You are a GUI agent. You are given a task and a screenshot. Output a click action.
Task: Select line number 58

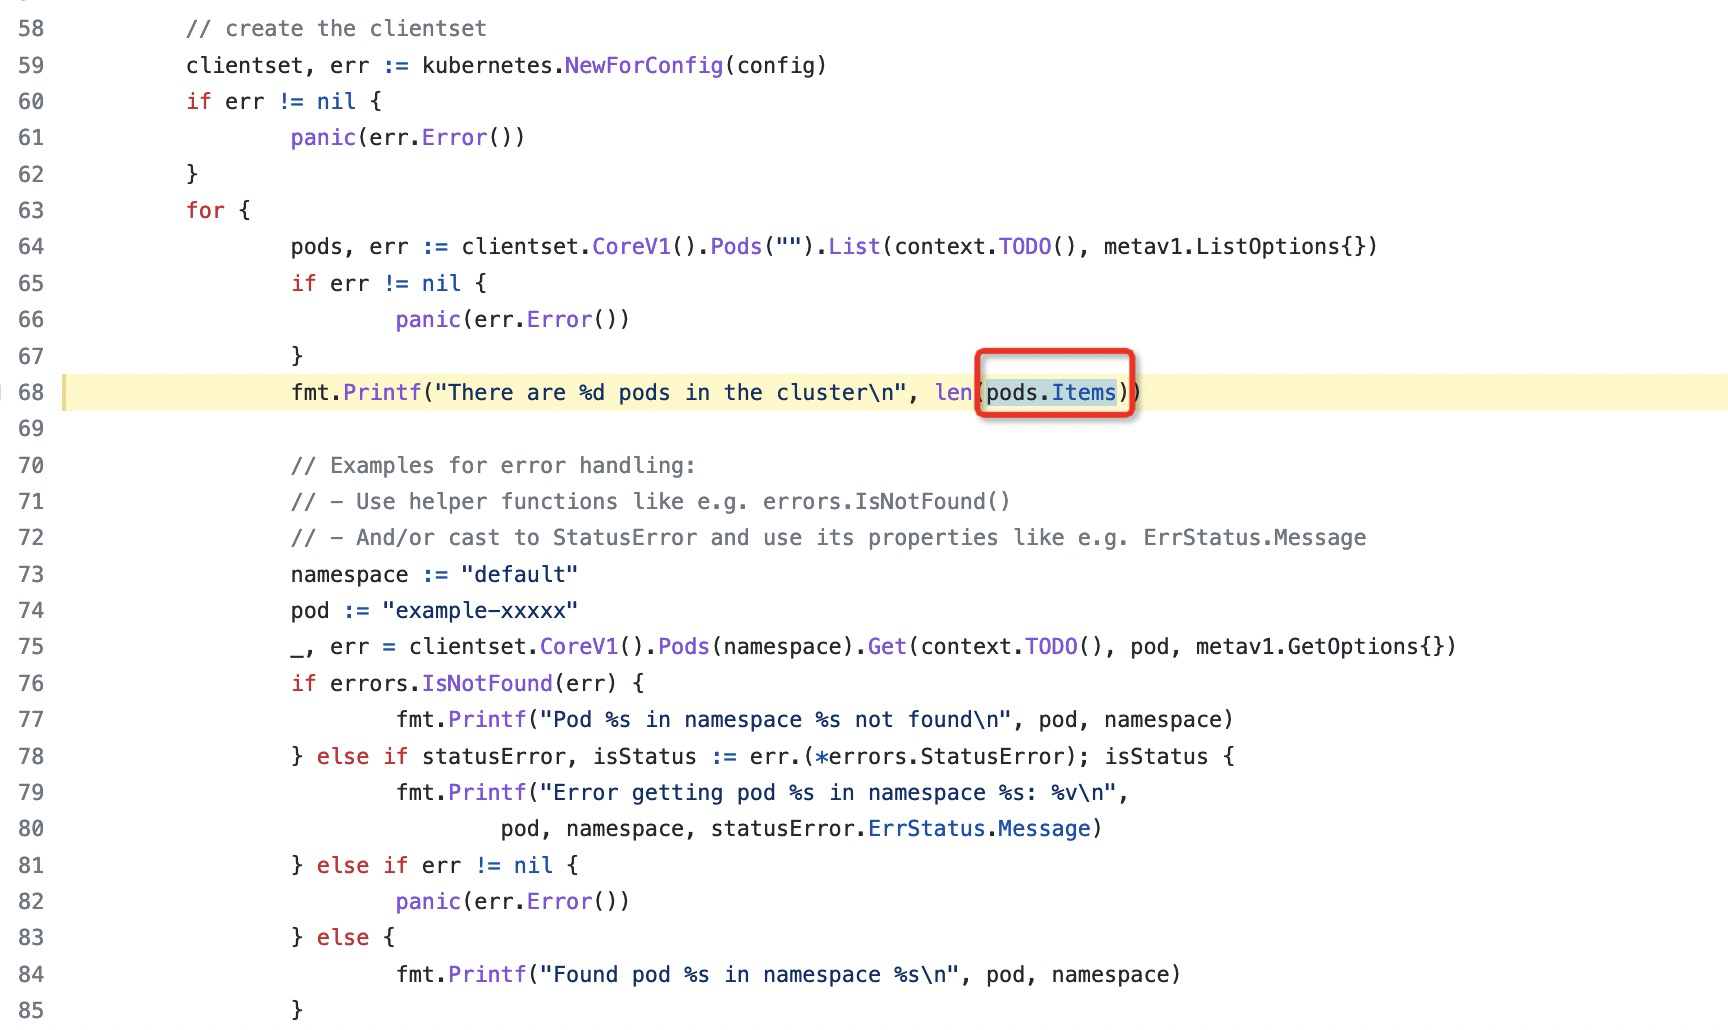pyautogui.click(x=31, y=28)
